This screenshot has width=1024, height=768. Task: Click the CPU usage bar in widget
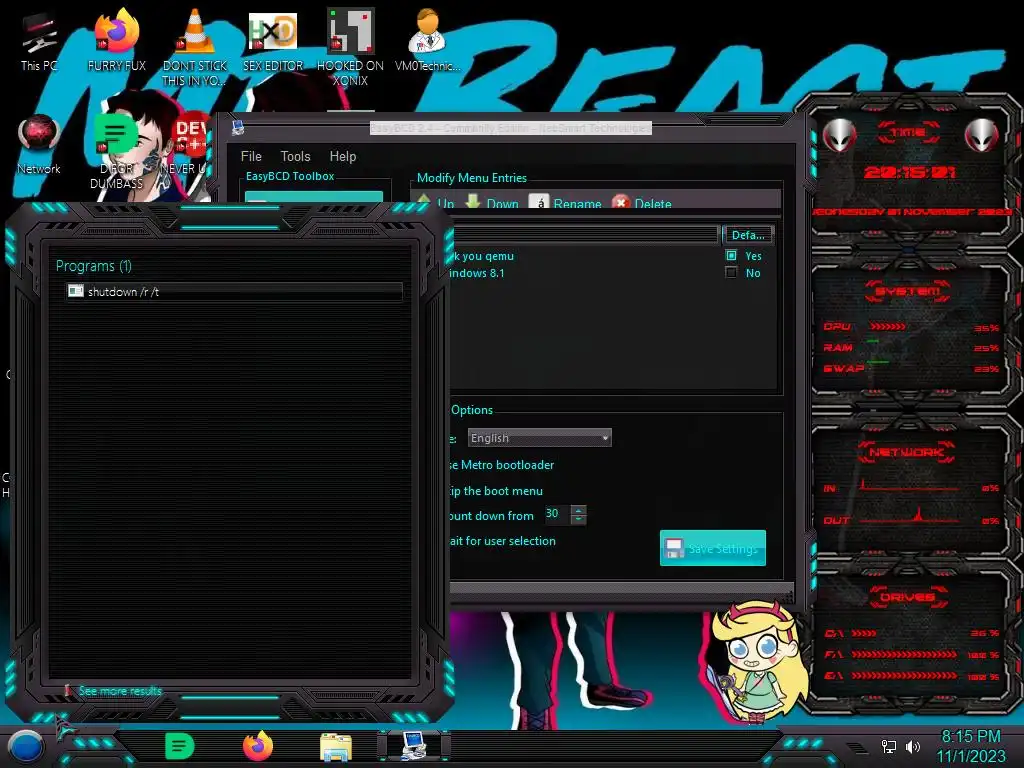tap(887, 327)
